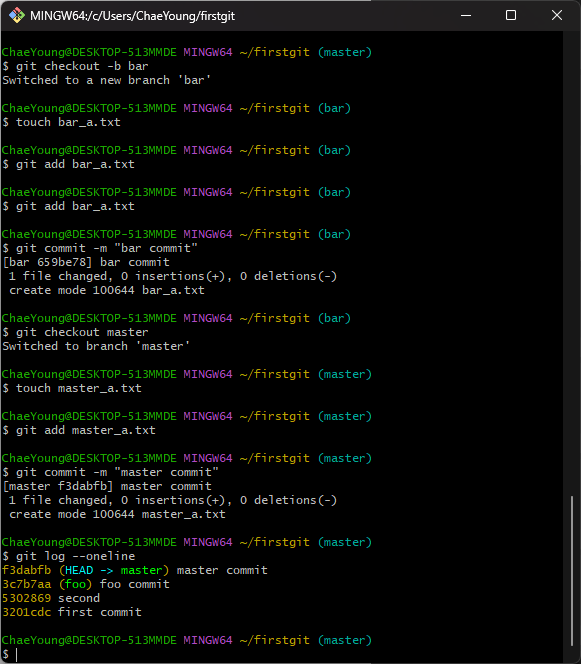Click the commit hash f3dabfb in log
581x664 pixels.
(x=26, y=570)
